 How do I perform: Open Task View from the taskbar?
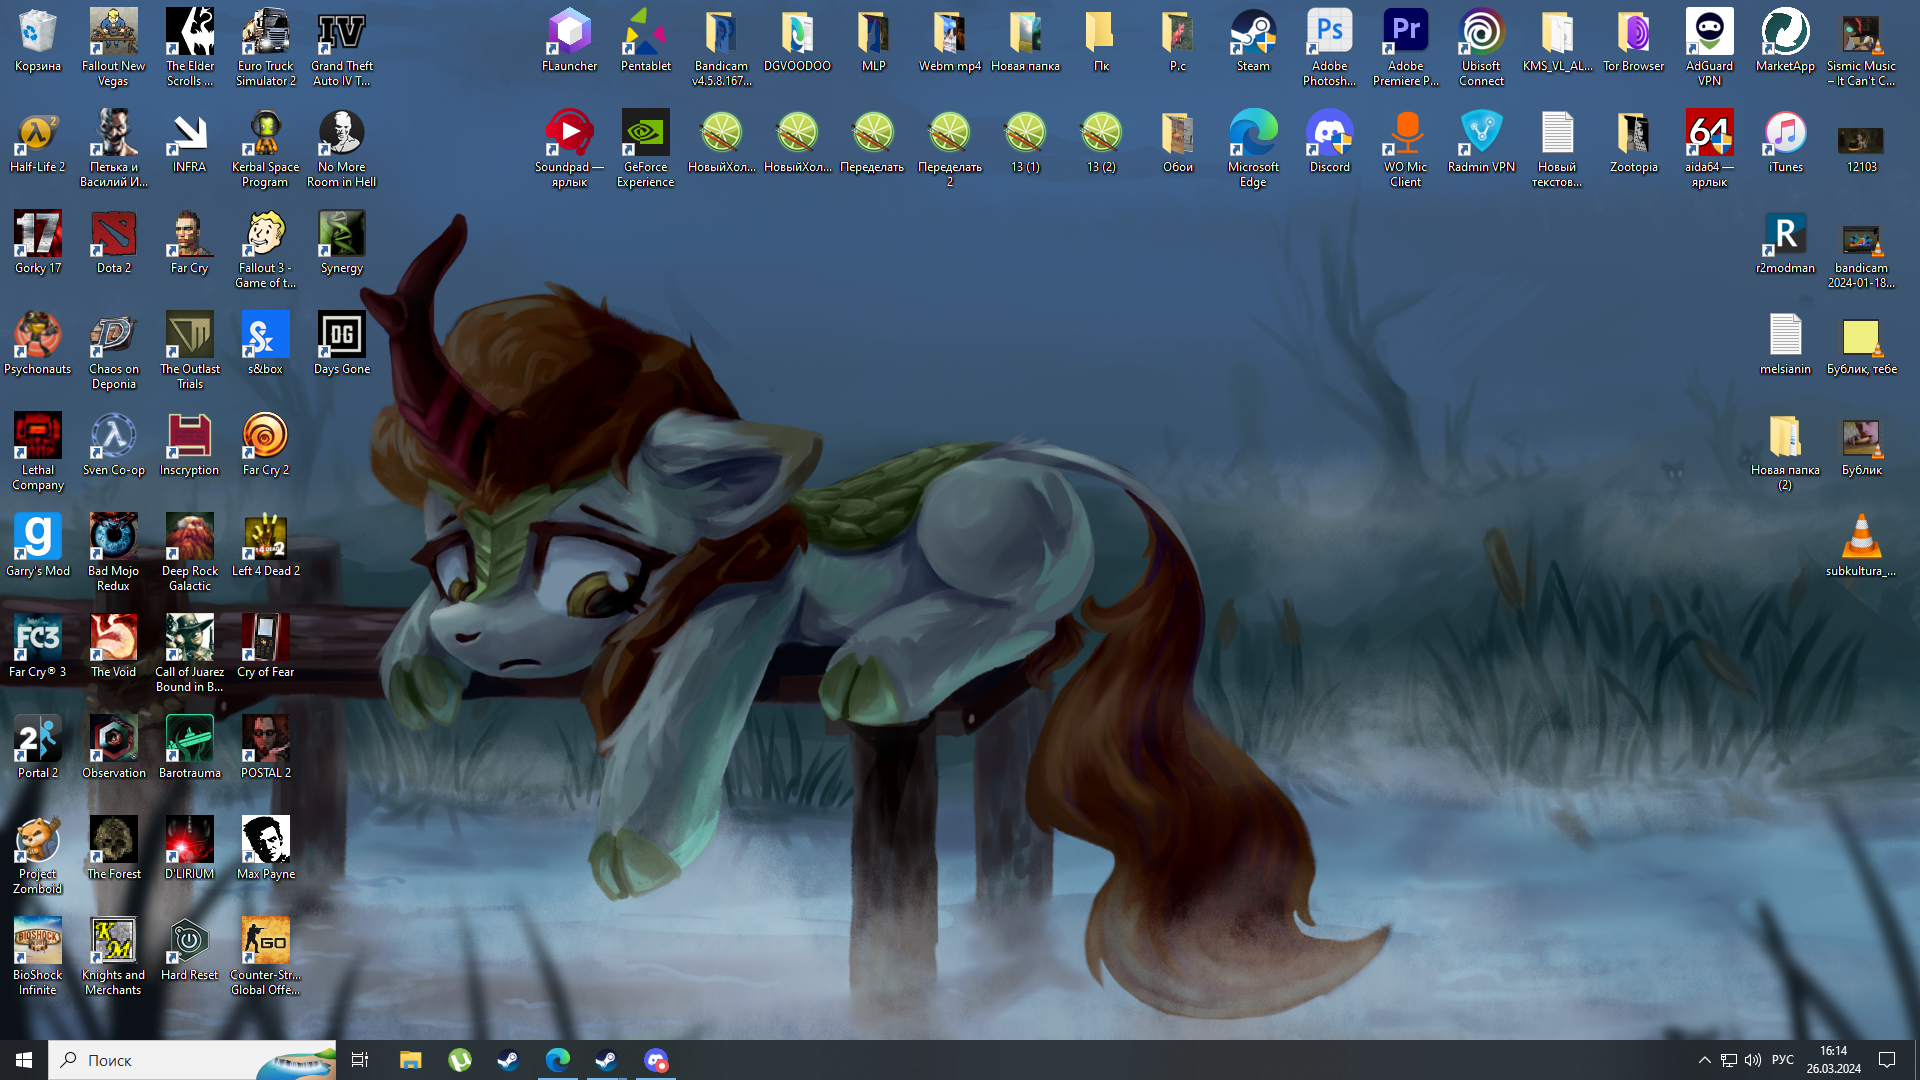[x=360, y=1060]
